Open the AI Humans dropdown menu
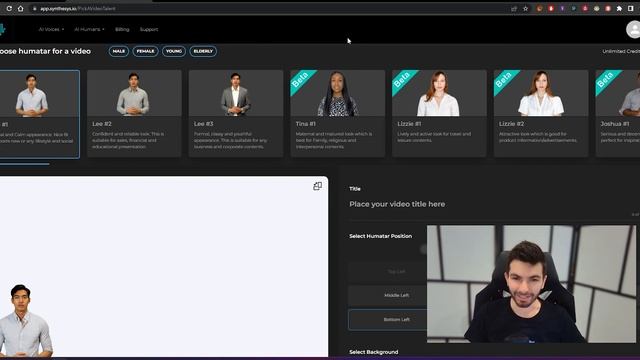640x360 pixels. click(x=89, y=29)
